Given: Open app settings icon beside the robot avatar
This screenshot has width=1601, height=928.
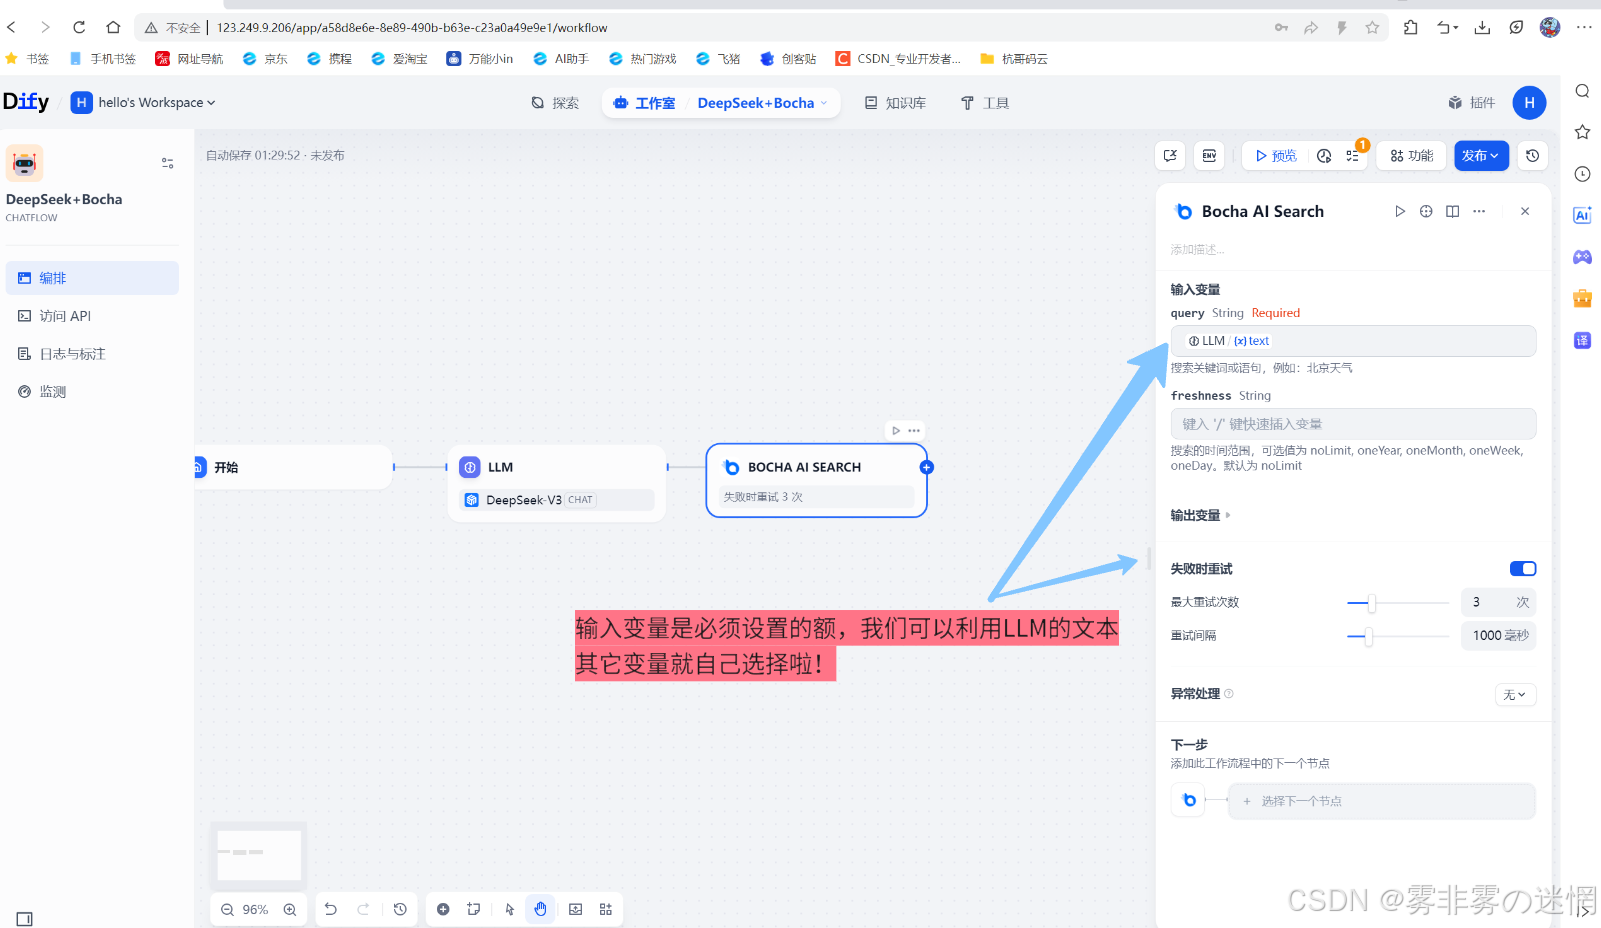Looking at the screenshot, I should (167, 163).
